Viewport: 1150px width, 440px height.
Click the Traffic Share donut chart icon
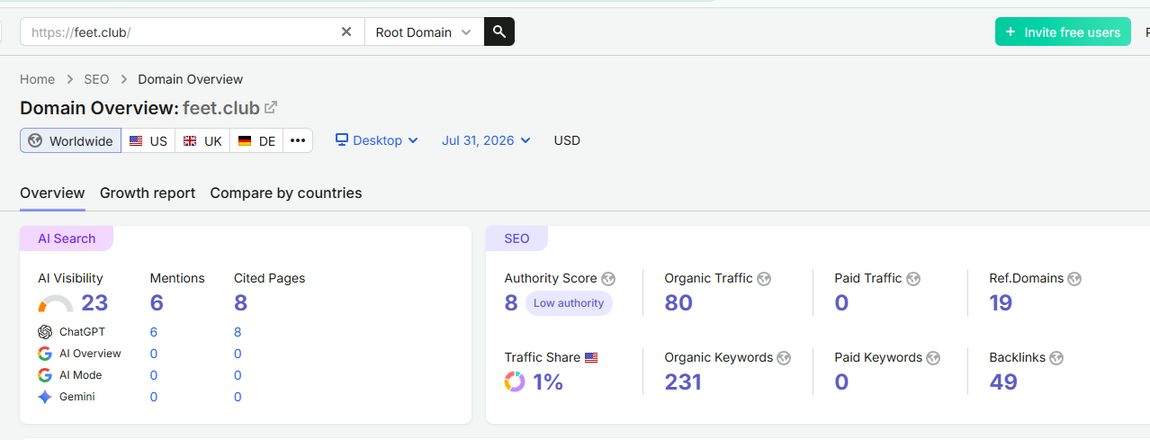point(515,382)
